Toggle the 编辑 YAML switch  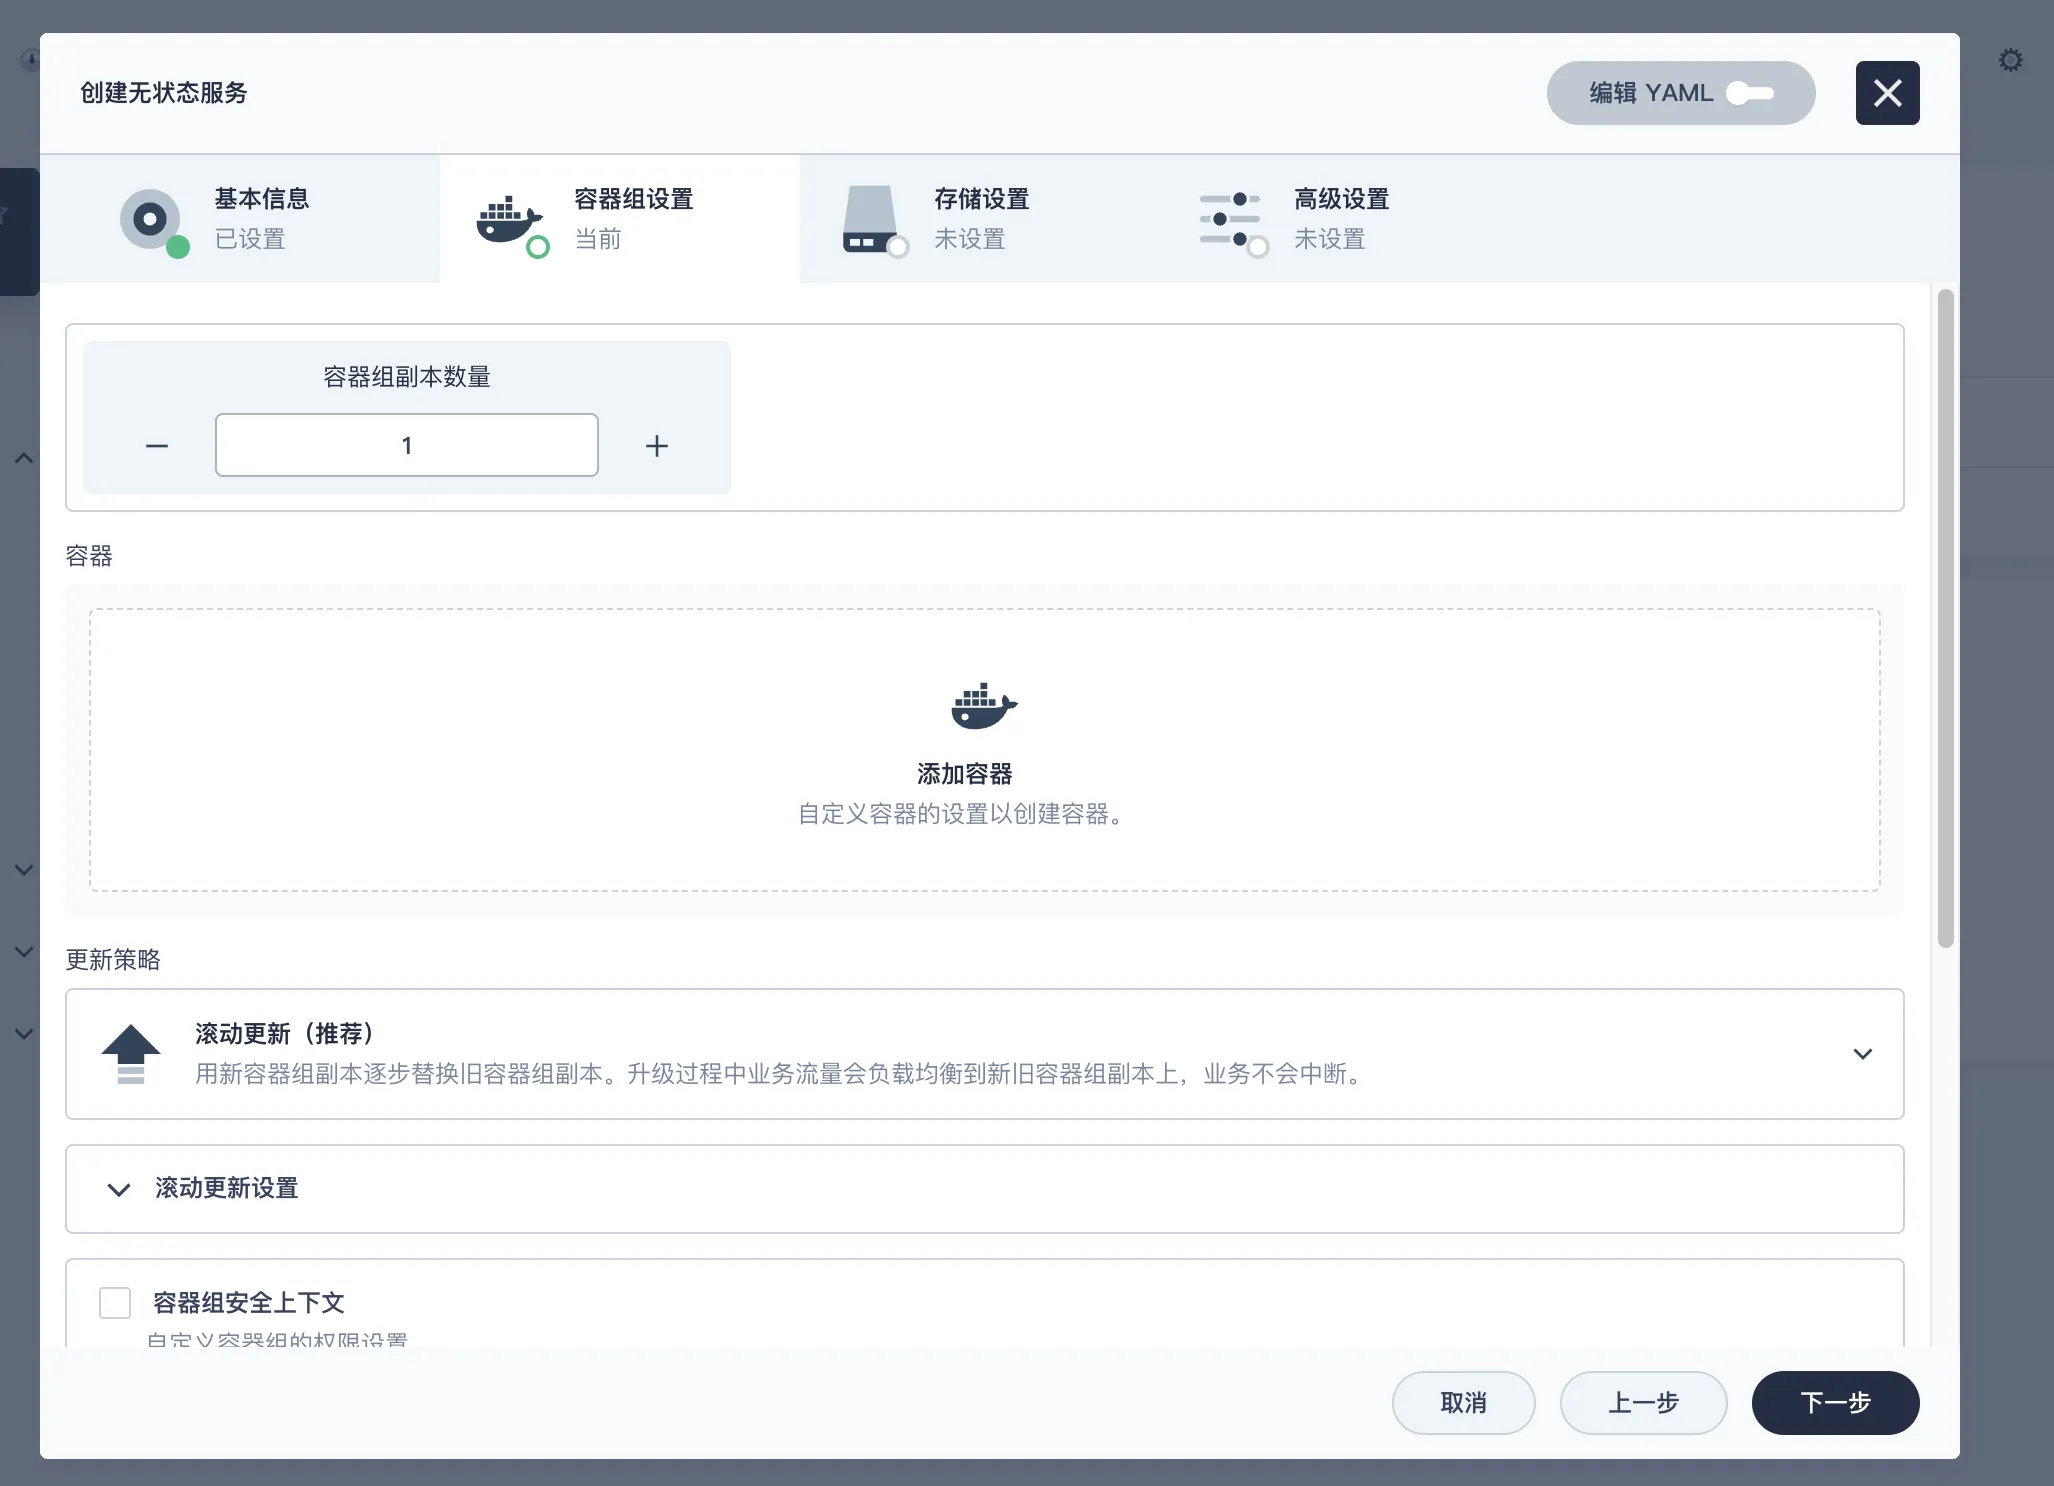[x=1680, y=93]
